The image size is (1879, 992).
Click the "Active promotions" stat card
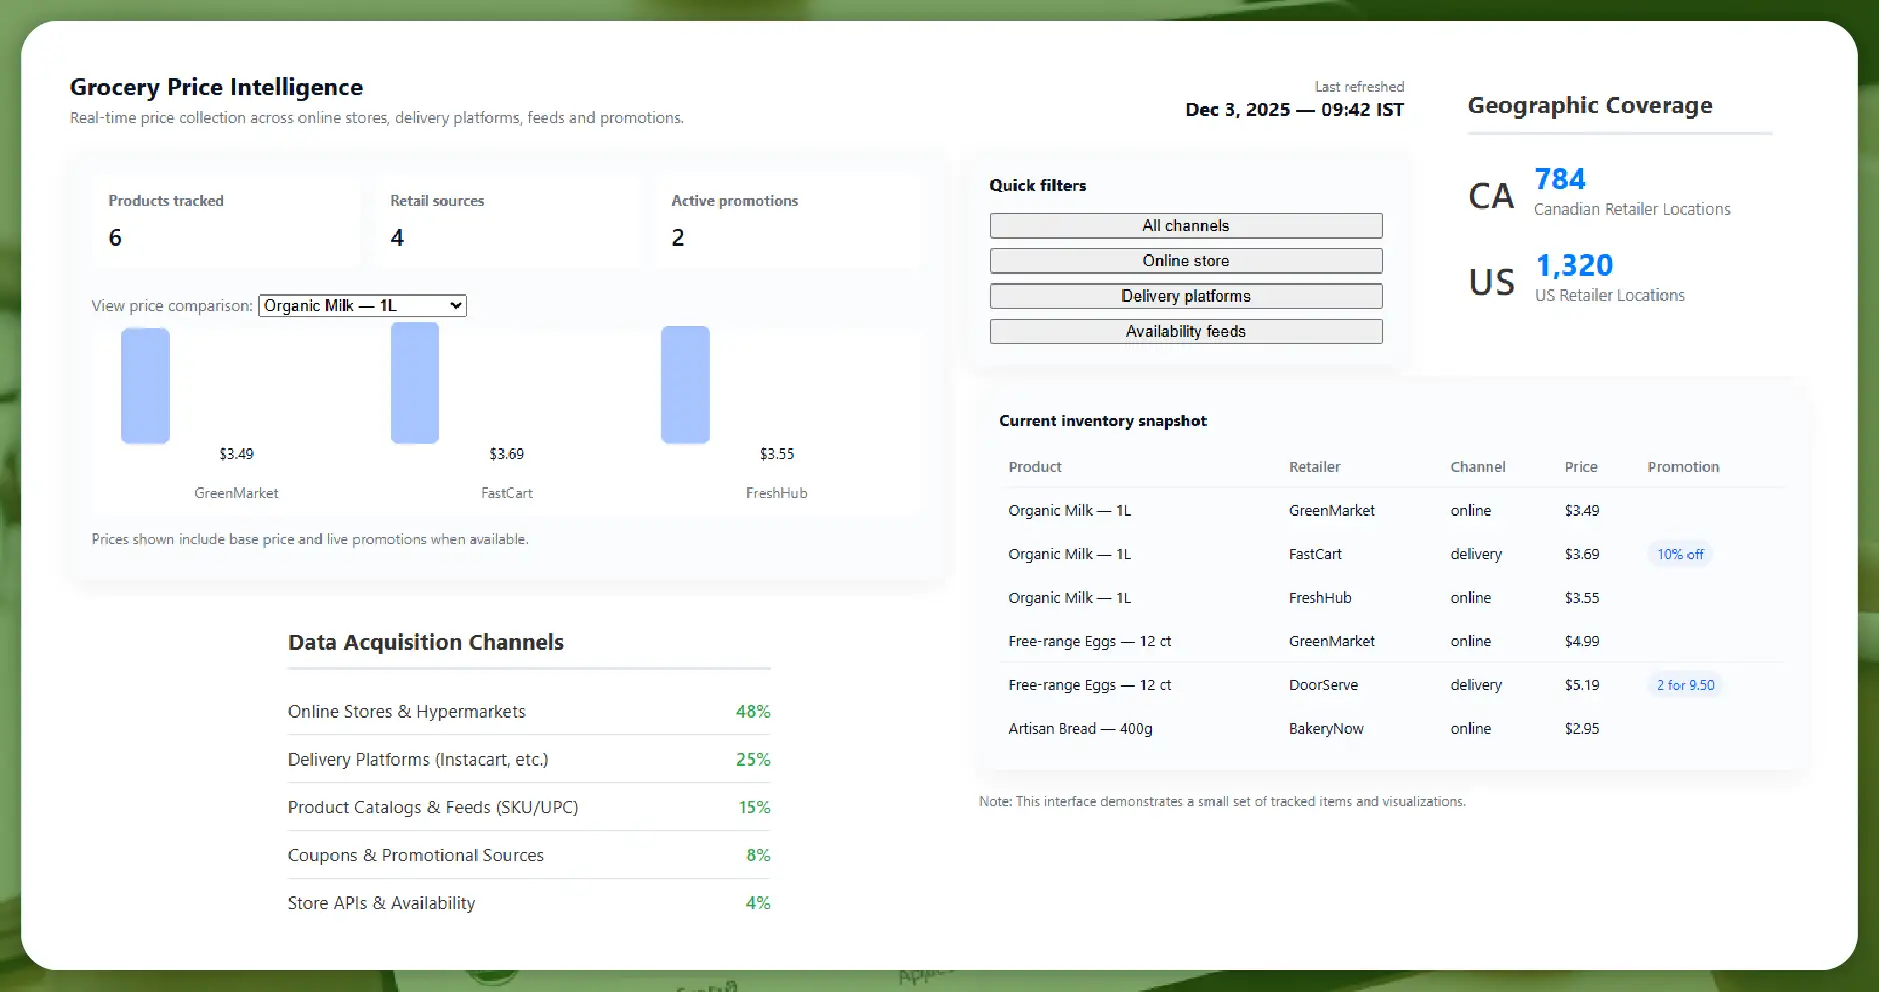[x=789, y=221]
